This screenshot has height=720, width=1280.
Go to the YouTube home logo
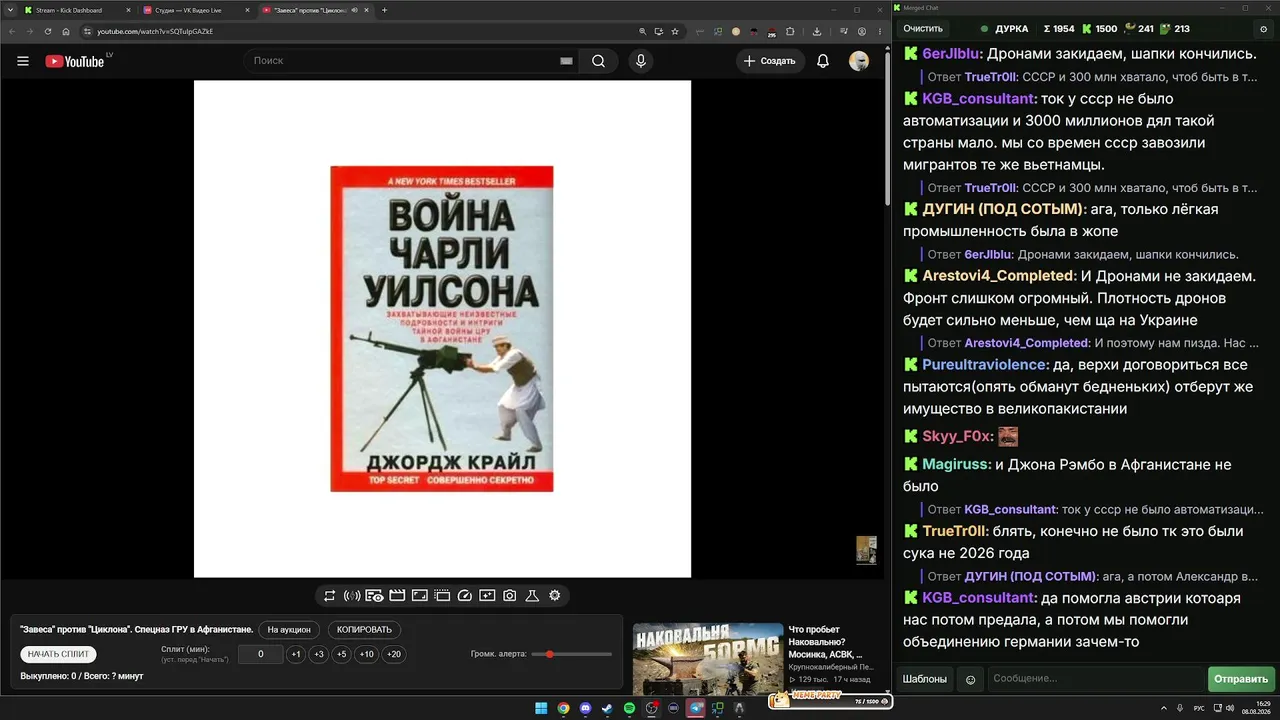(75, 61)
